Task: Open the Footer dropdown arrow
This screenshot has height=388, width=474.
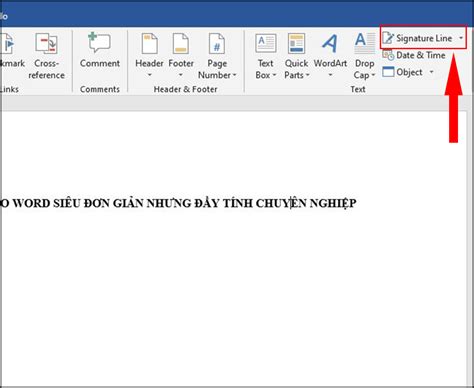Action: click(x=181, y=75)
